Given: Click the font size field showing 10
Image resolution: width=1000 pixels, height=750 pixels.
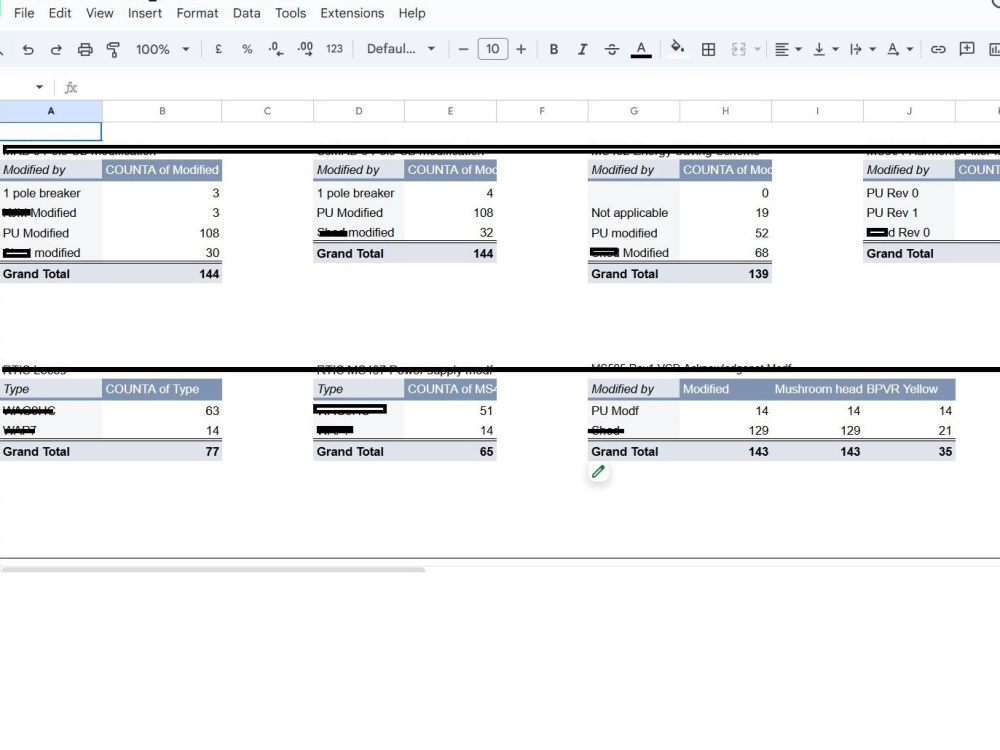Looking at the screenshot, I should click(493, 49).
